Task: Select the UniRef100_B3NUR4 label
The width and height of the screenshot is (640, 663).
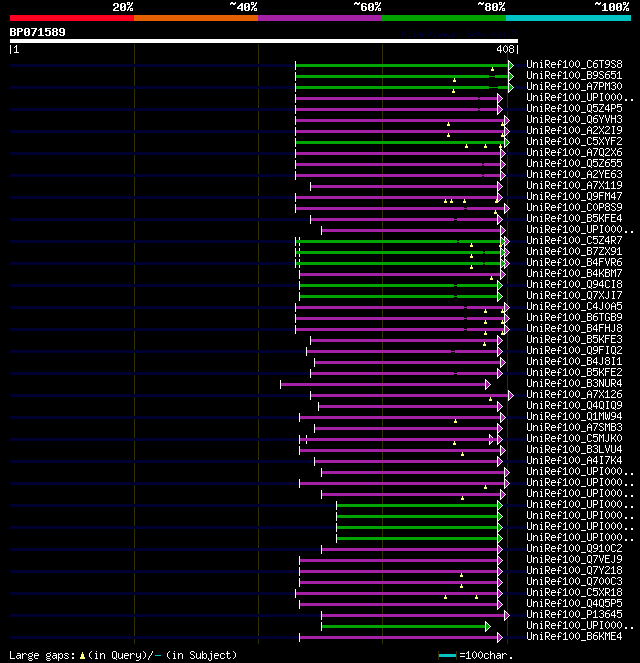Action: [x=574, y=383]
